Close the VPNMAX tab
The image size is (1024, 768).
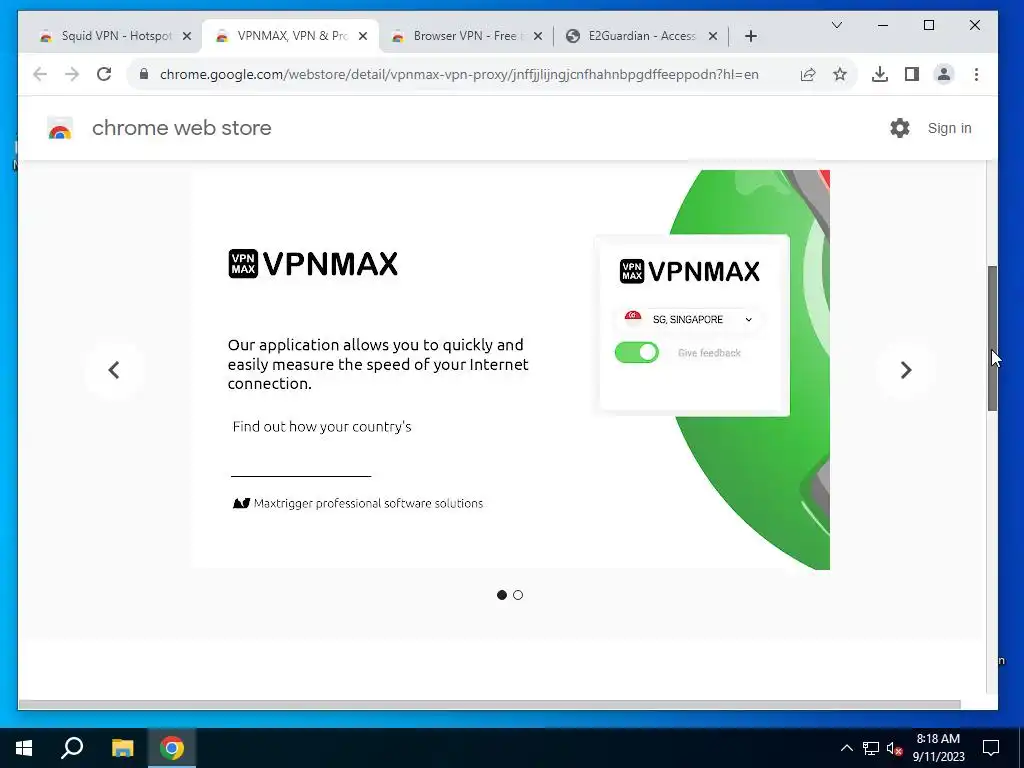click(x=363, y=36)
